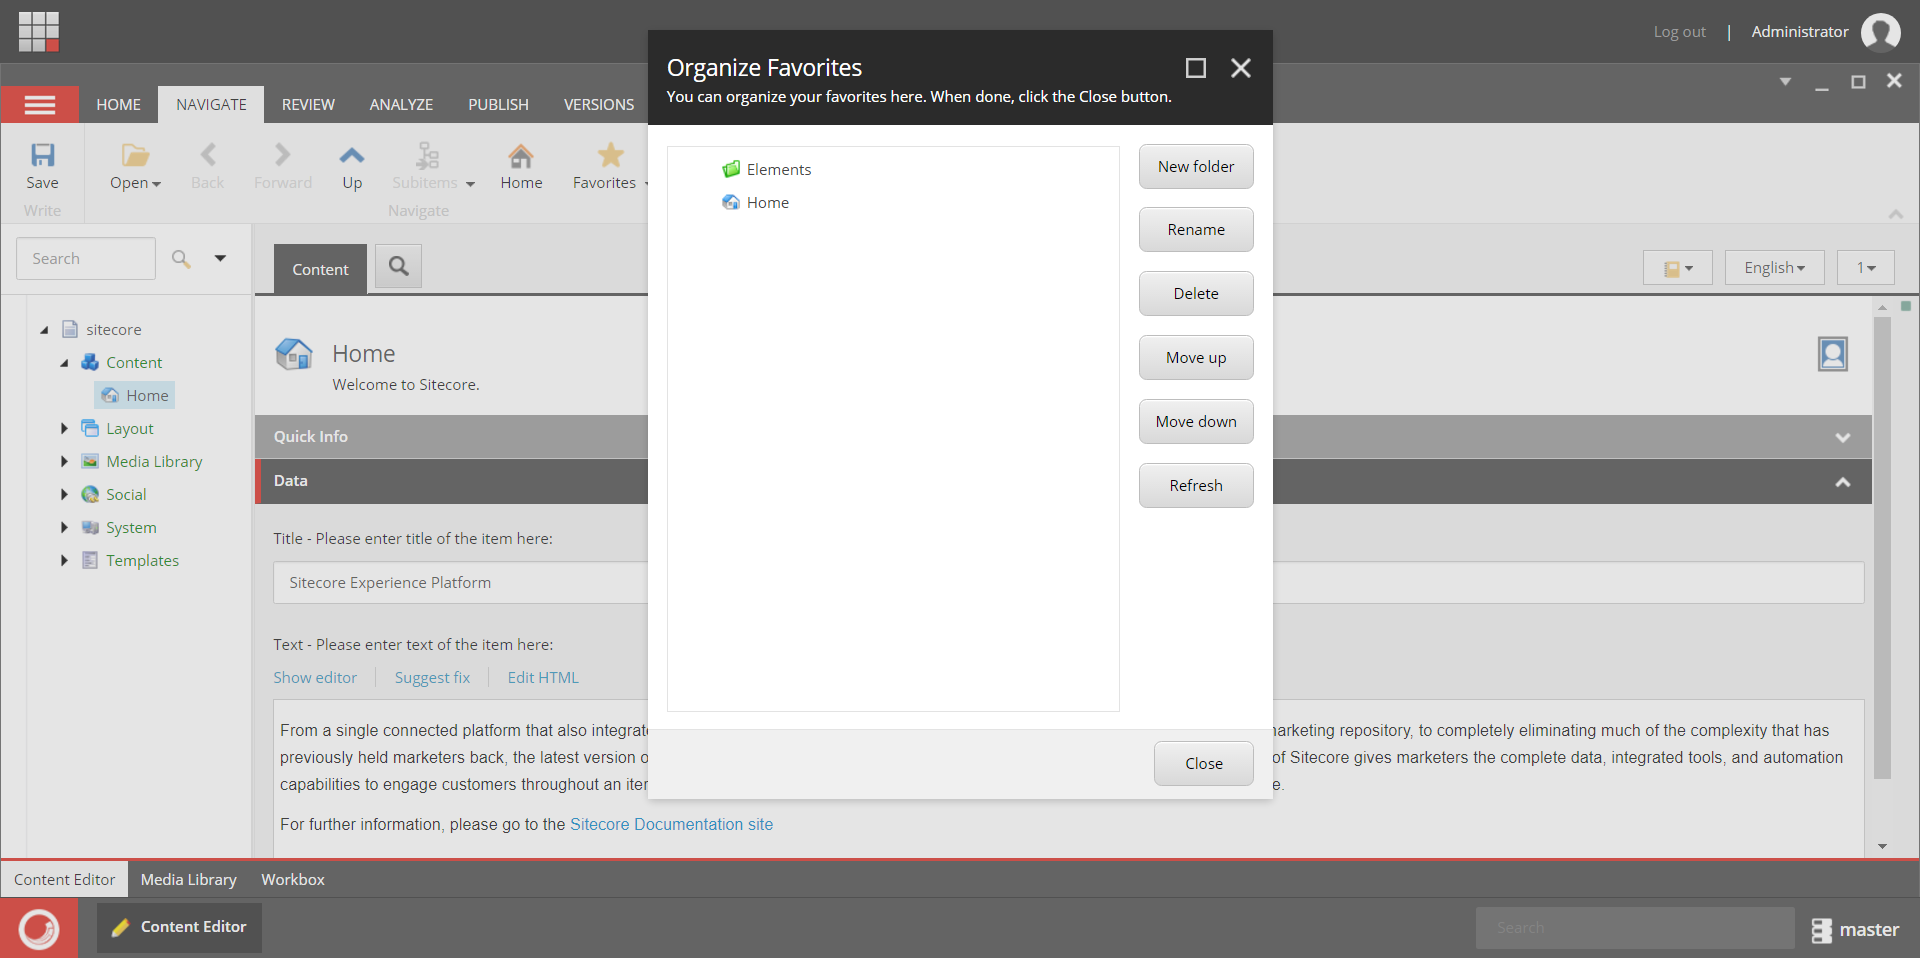Open the version number 1 dropdown
This screenshot has width=1920, height=958.
1865,268
